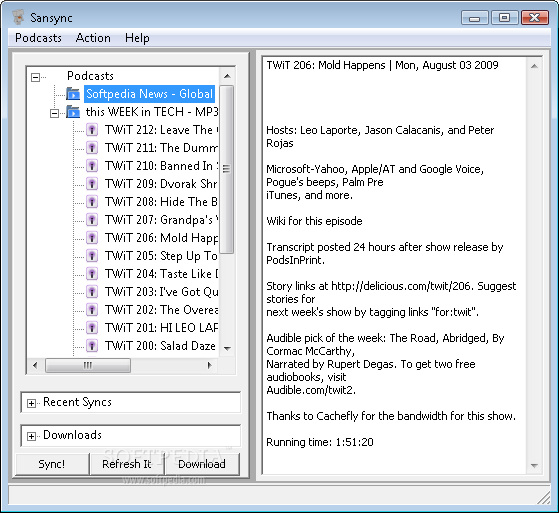Click the podcast icon beside TWiT 209
The image size is (559, 513).
[92, 184]
